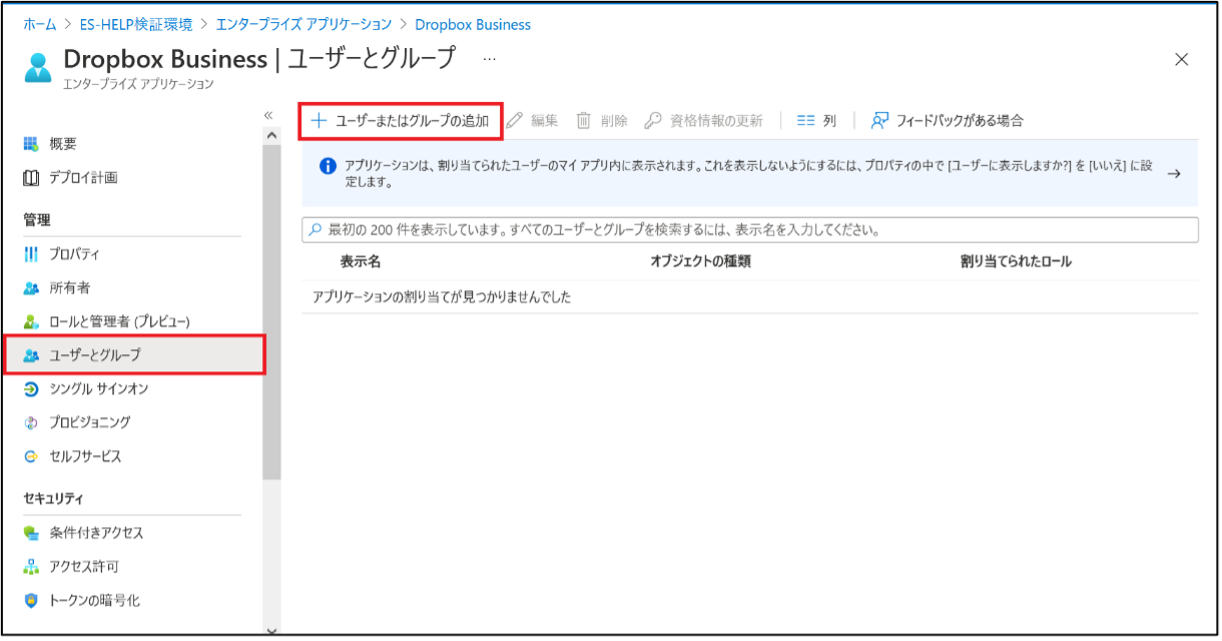Click the 所有者 people icon
Image resolution: width=1222 pixels, height=641 pixels.
[31, 288]
